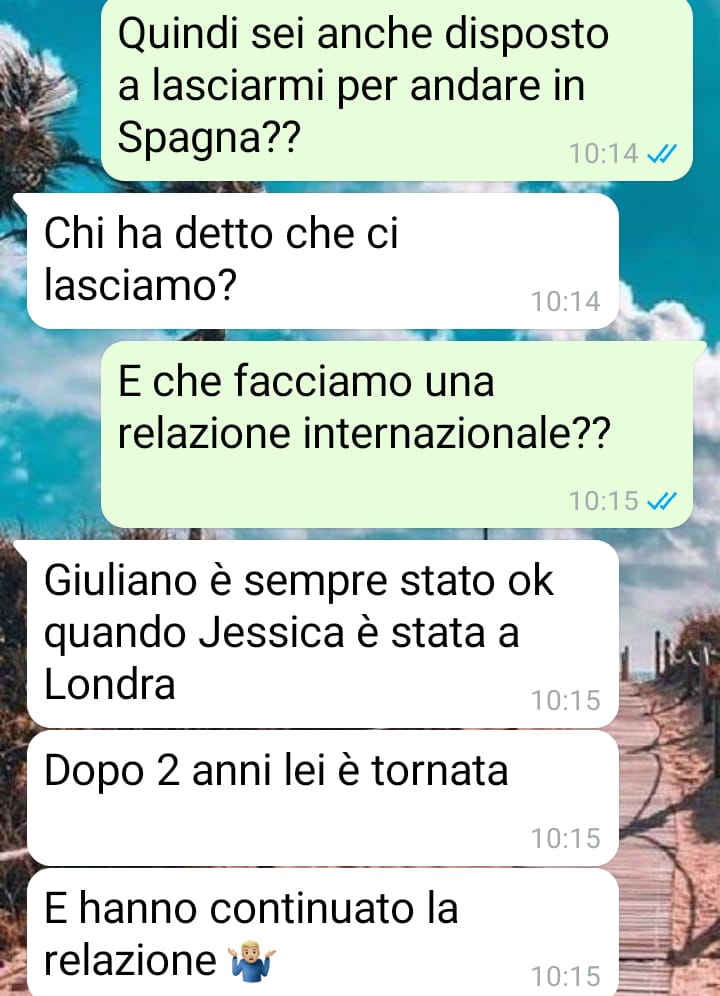Tap the word 'Londra' in the received message
The image size is (720, 996).
(x=109, y=685)
